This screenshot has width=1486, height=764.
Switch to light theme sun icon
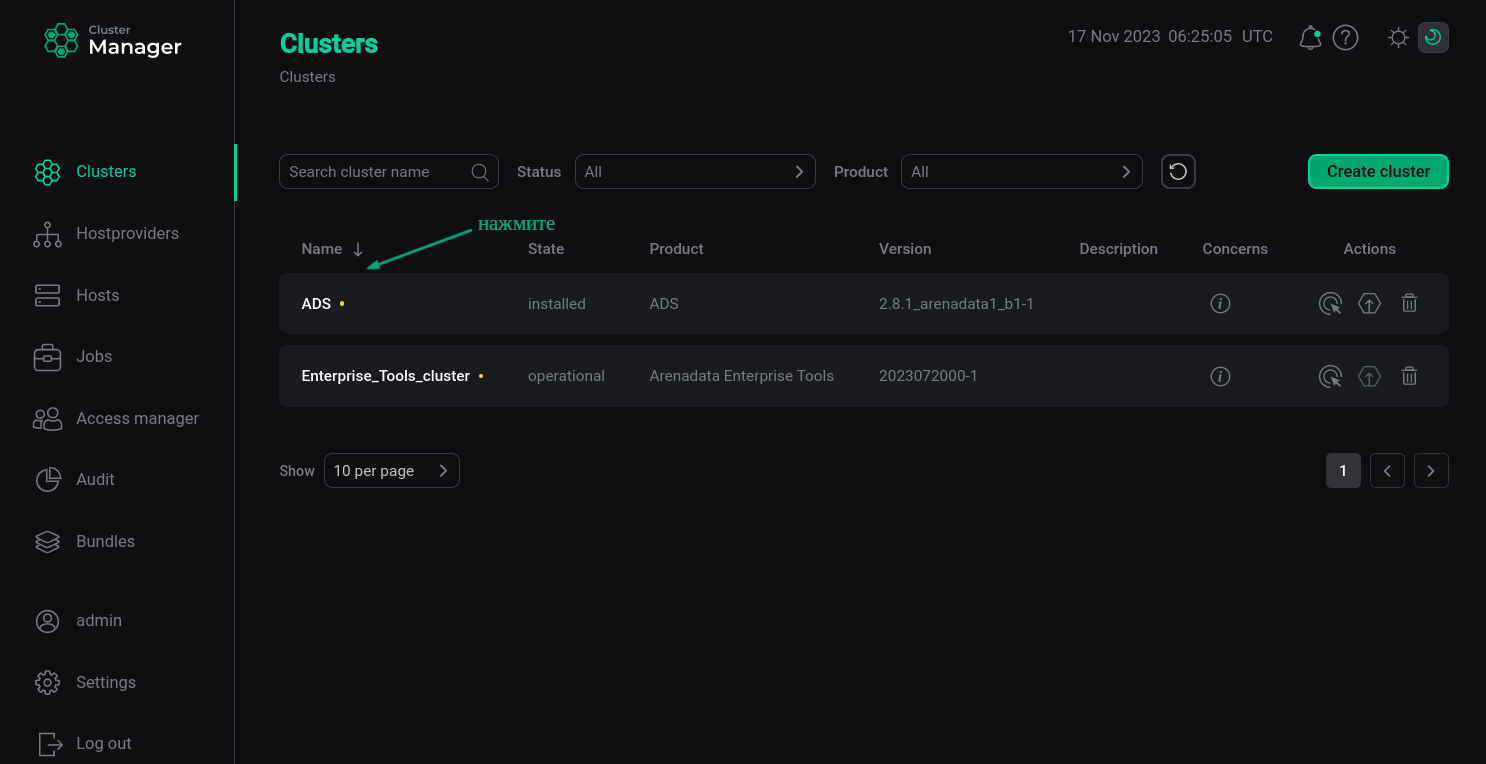(x=1398, y=38)
